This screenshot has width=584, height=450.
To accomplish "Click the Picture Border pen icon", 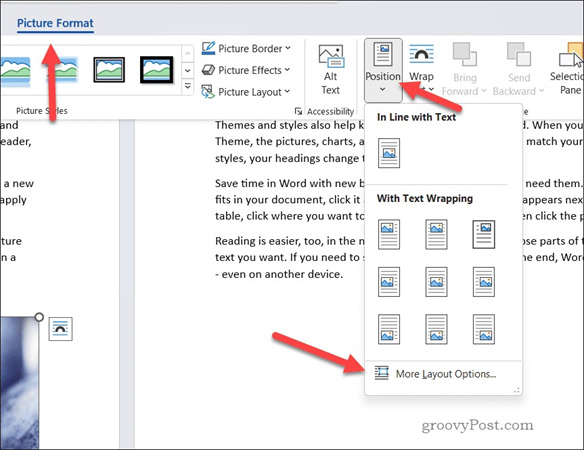I will coord(208,48).
